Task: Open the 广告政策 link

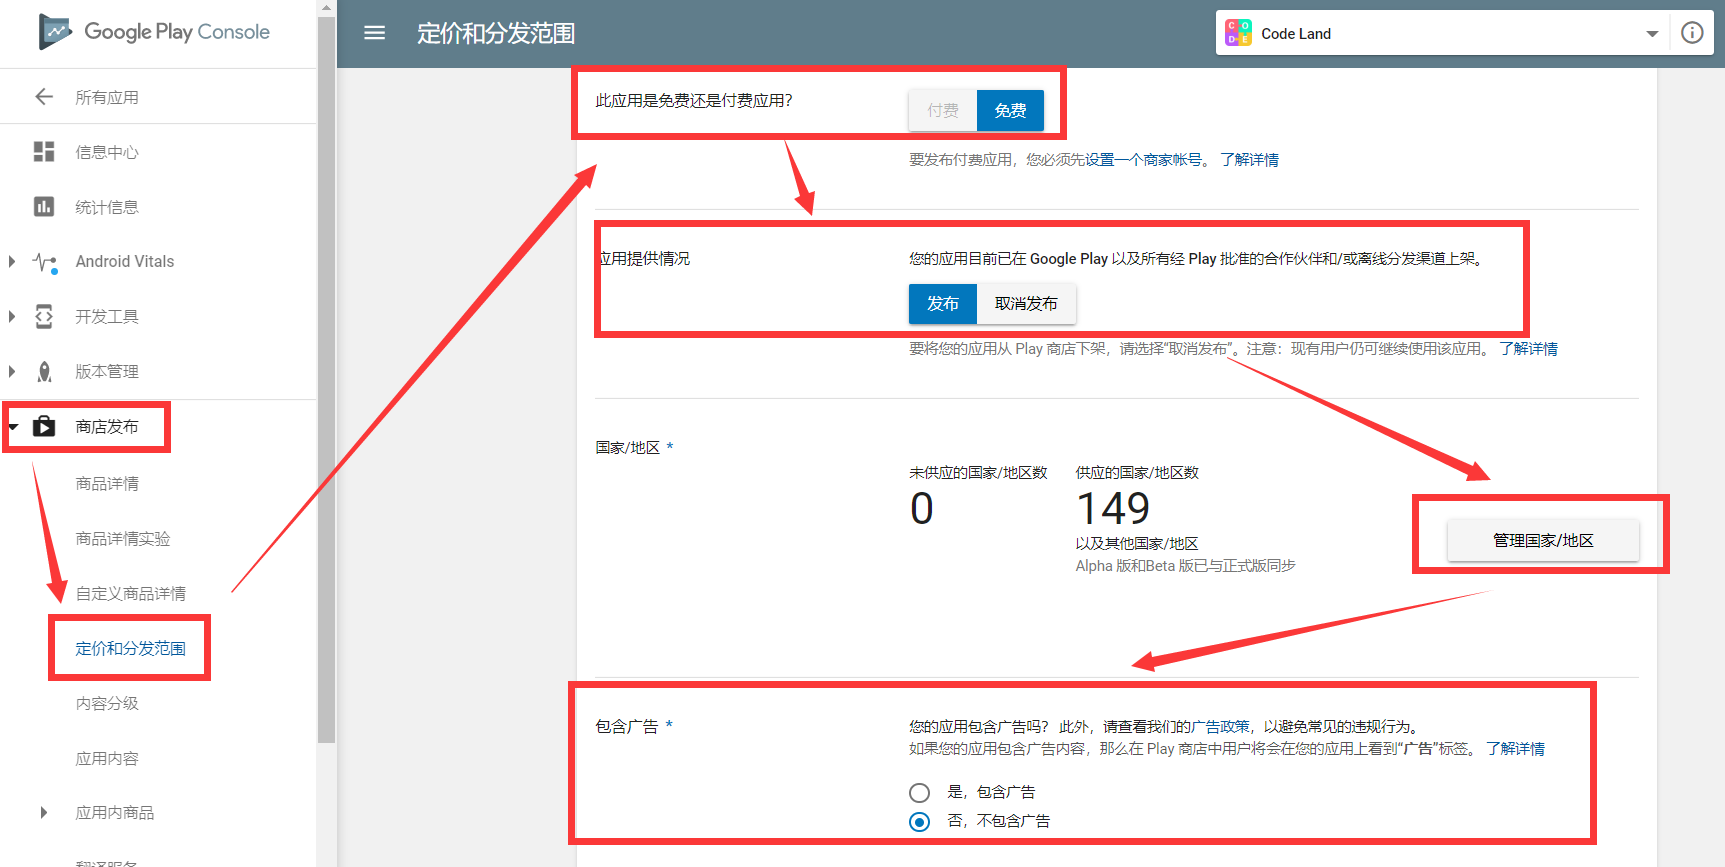Action: (1221, 727)
